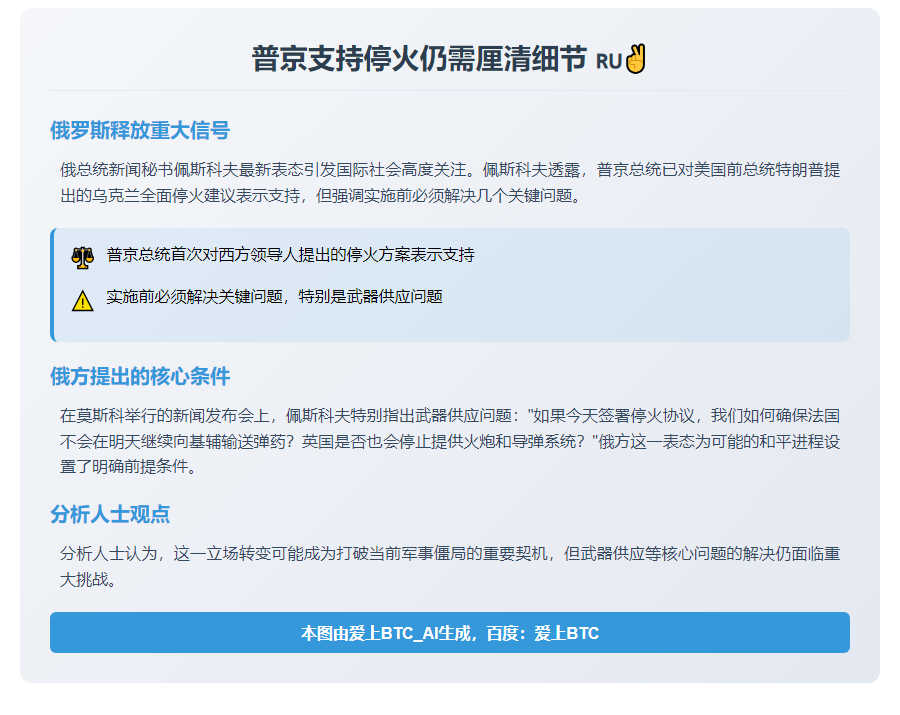Click the victory hand emoji in title
Screen dimensions: 900x715
[636, 59]
